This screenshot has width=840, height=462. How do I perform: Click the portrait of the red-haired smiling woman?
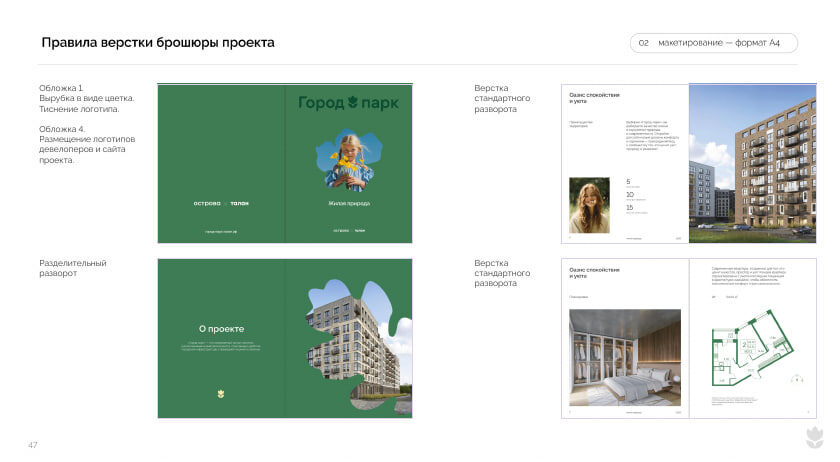pyautogui.click(x=589, y=205)
